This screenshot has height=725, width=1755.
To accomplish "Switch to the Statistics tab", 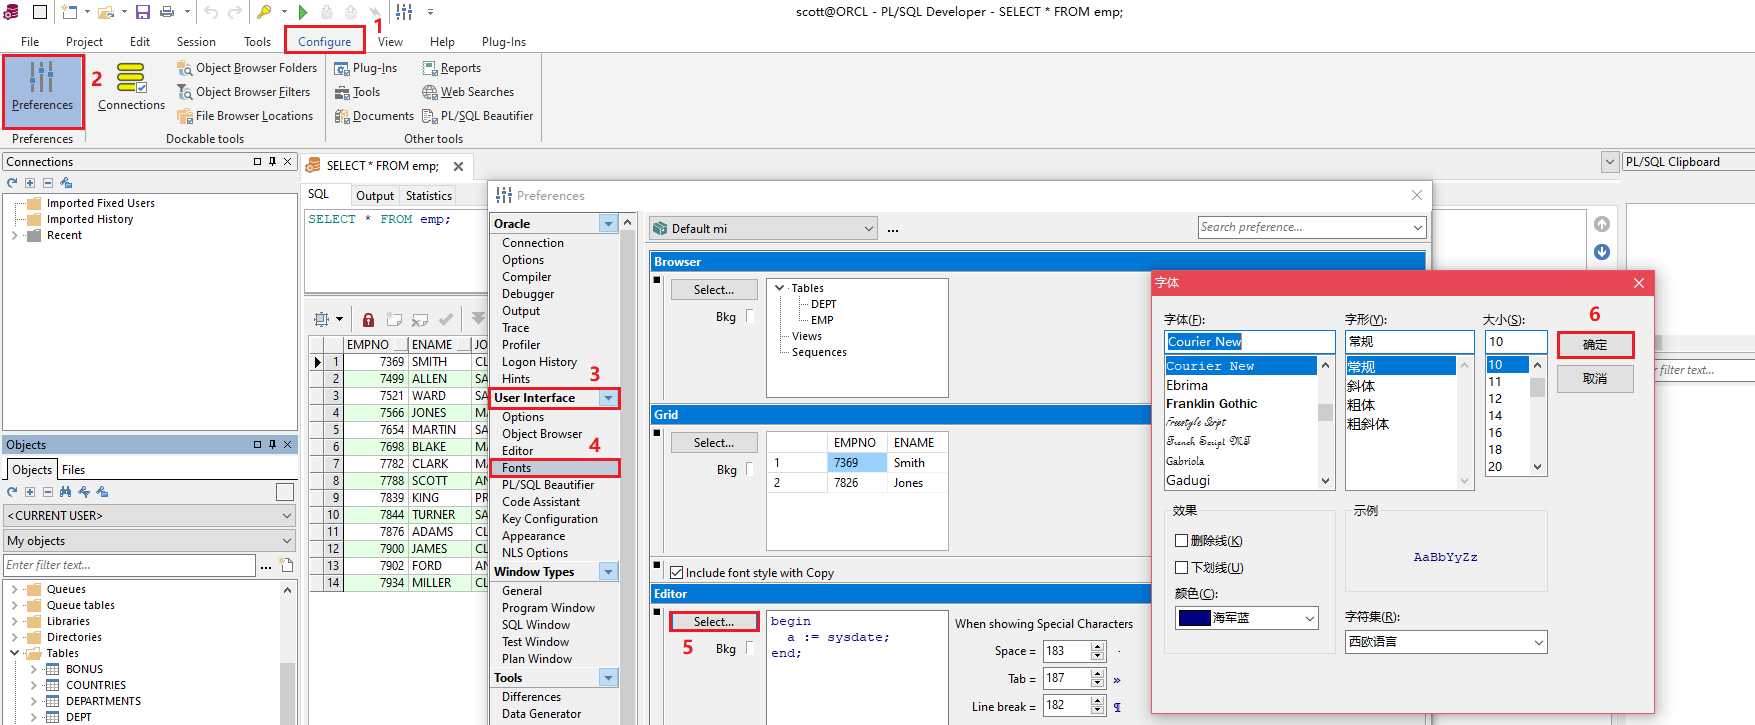I will [x=429, y=196].
